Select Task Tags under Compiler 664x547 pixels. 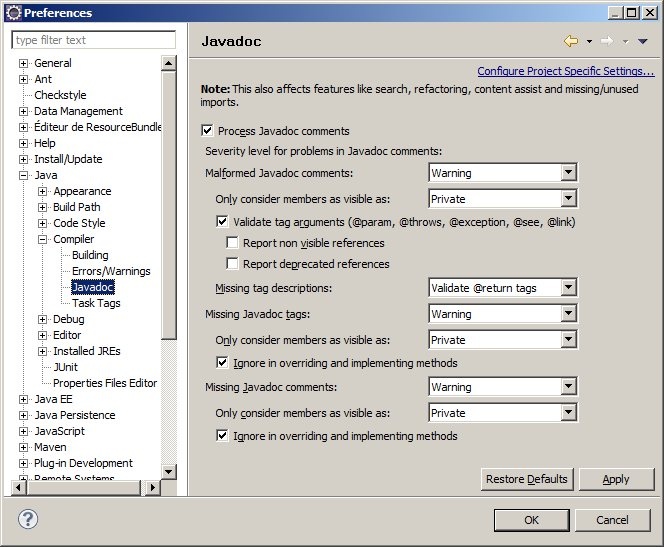click(96, 303)
